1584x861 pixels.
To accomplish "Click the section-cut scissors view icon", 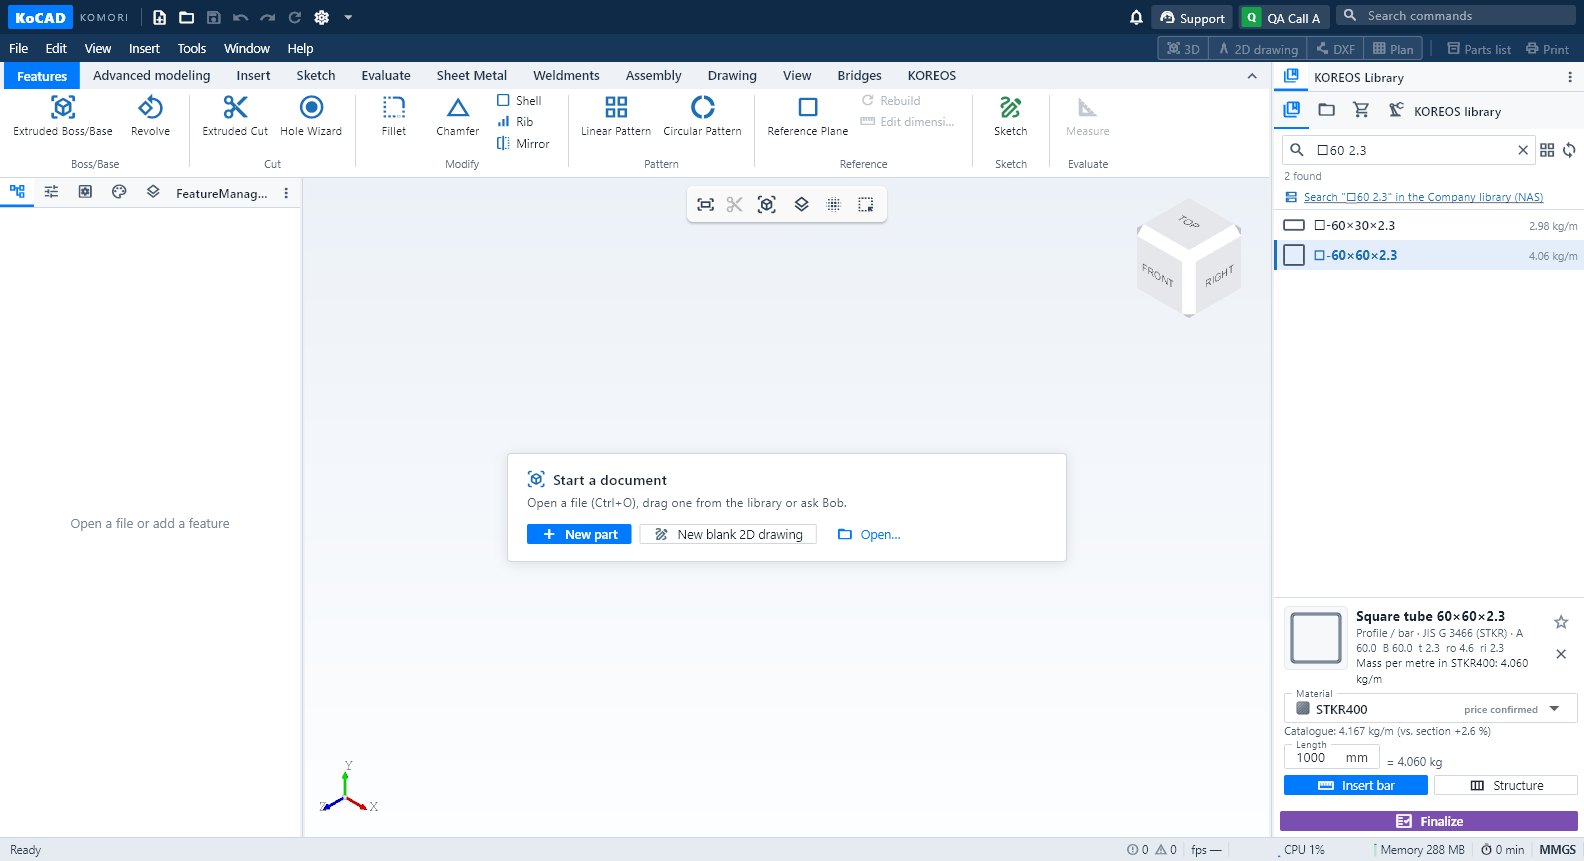I will 735,204.
